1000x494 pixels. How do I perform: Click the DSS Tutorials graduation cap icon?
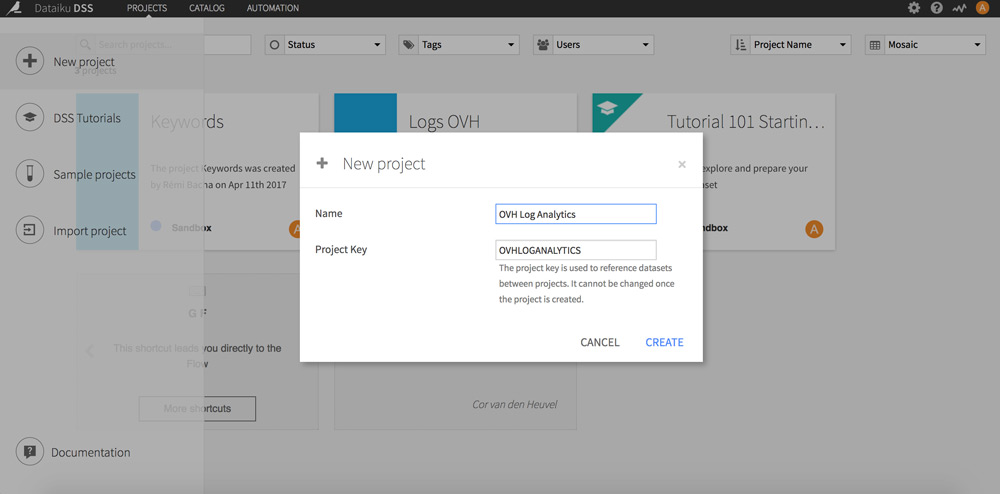point(29,118)
